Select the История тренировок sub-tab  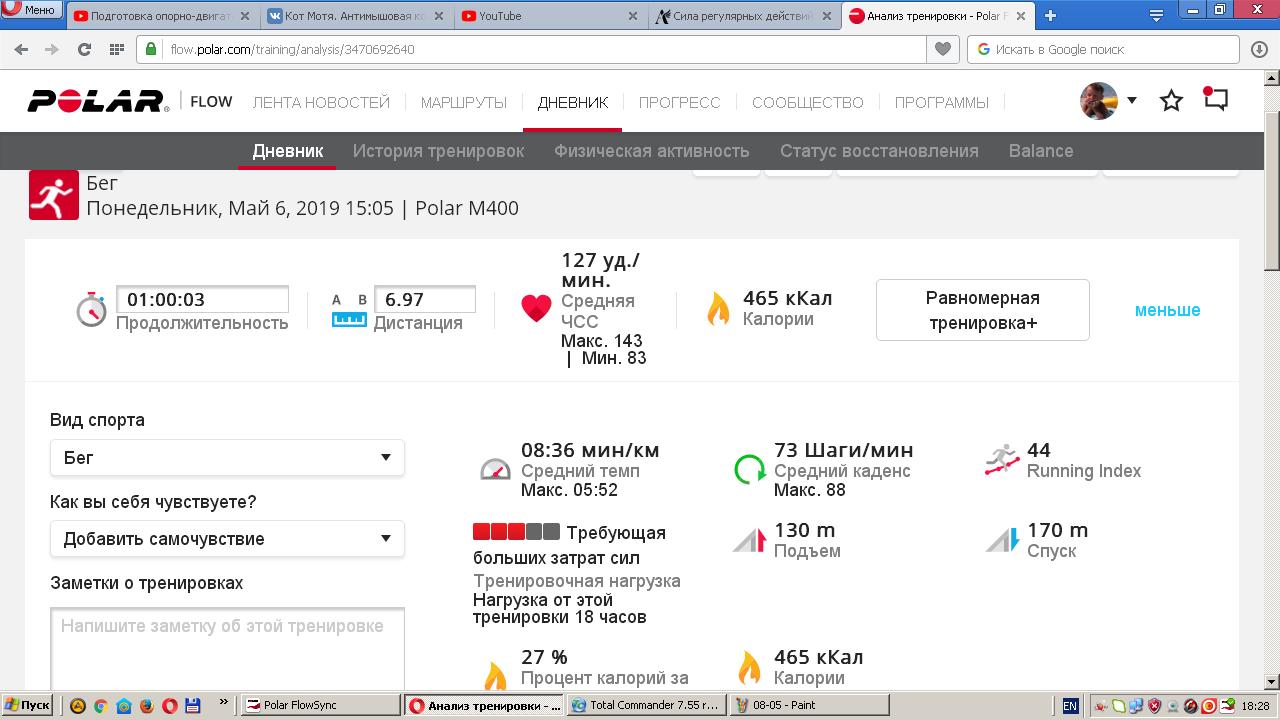click(438, 151)
